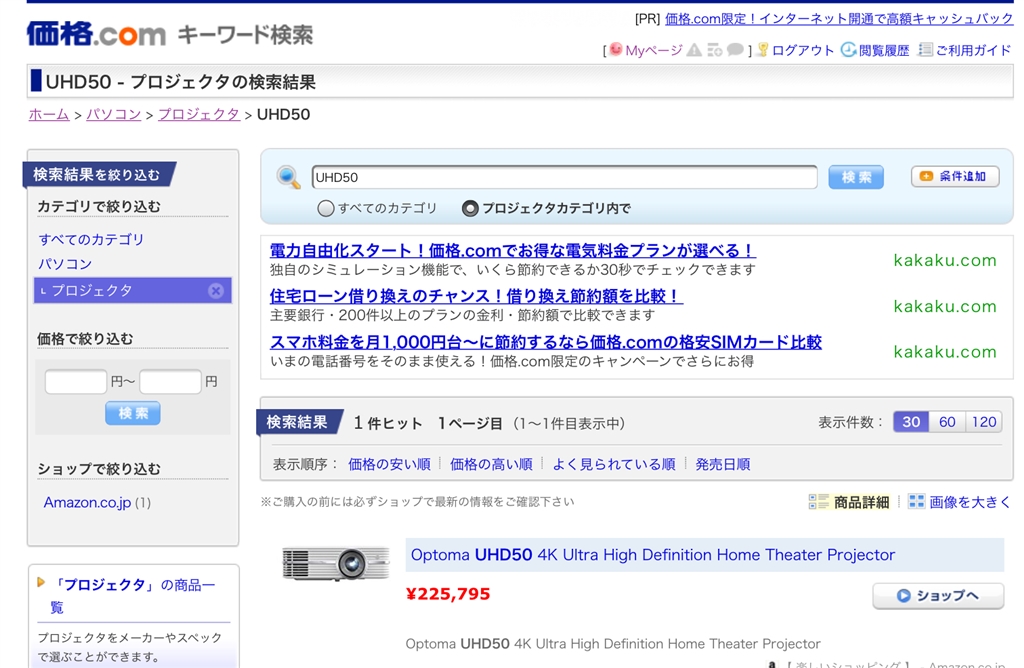Viewport: 1024px width, 668px height.
Task: Sort by よく見られている順
Action: pos(614,464)
